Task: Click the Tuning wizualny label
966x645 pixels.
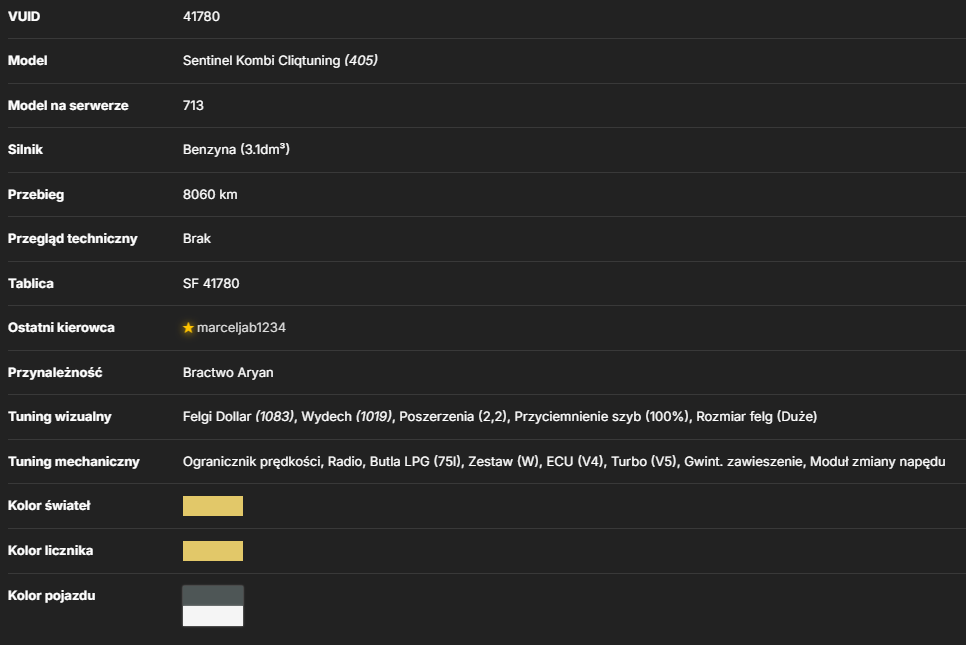Action: 60,417
